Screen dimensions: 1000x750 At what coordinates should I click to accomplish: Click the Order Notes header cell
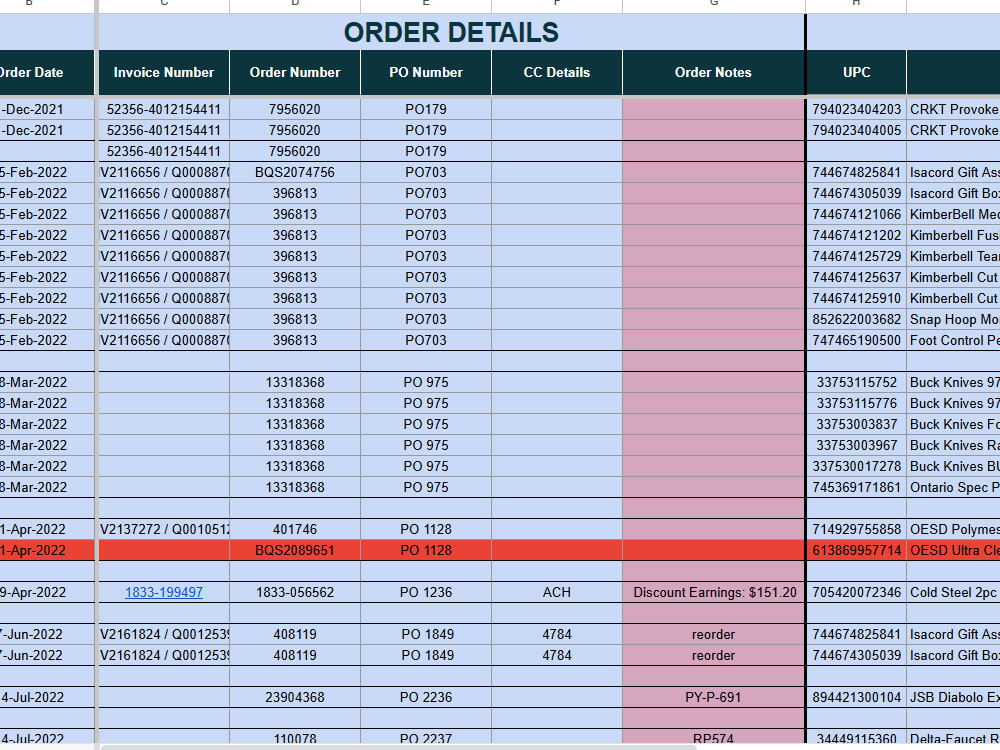[714, 73]
